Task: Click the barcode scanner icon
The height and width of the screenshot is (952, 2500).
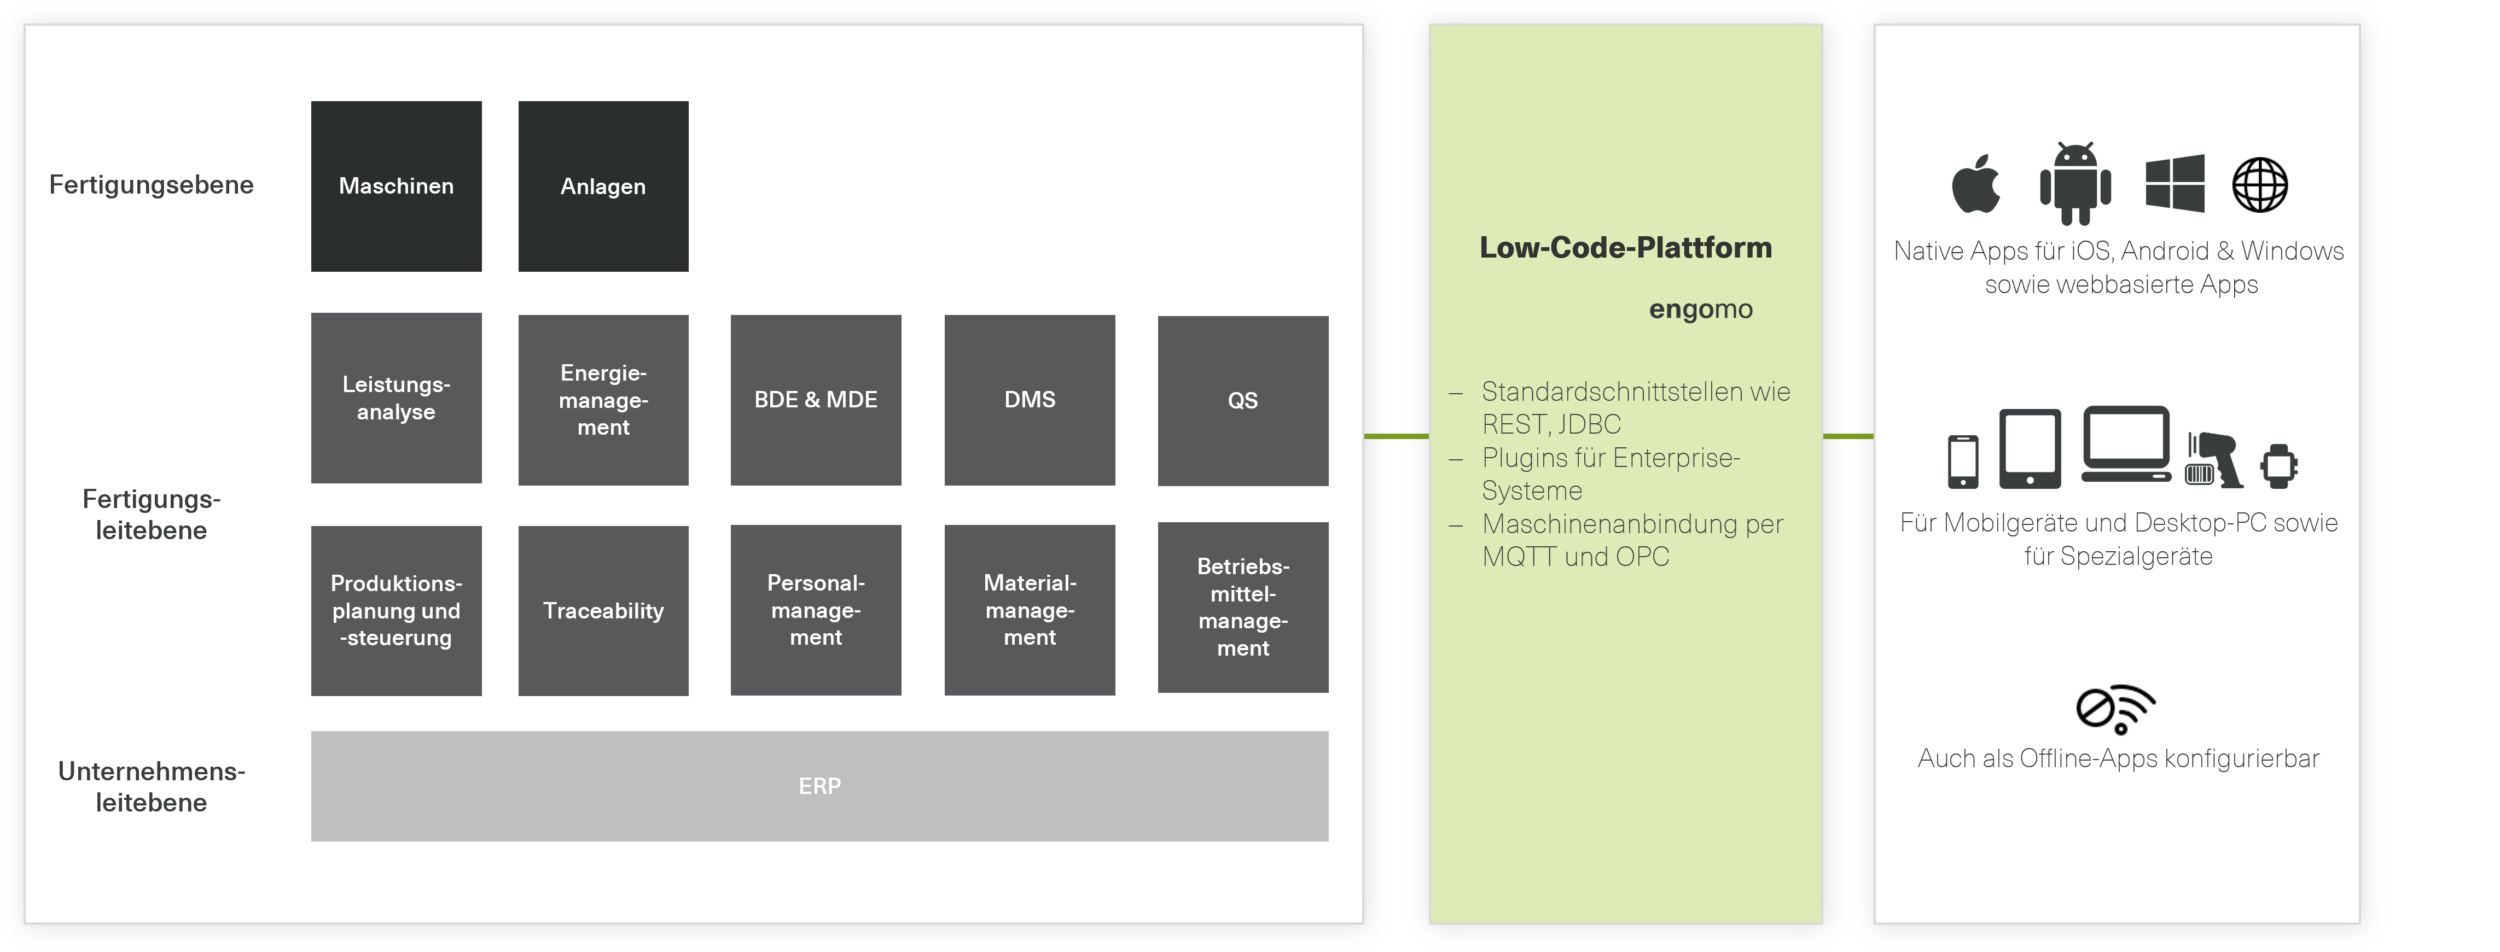Action: pyautogui.click(x=2214, y=460)
